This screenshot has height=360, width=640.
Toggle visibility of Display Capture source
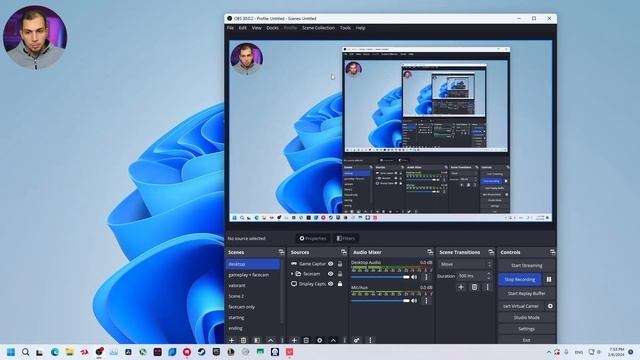pos(331,284)
